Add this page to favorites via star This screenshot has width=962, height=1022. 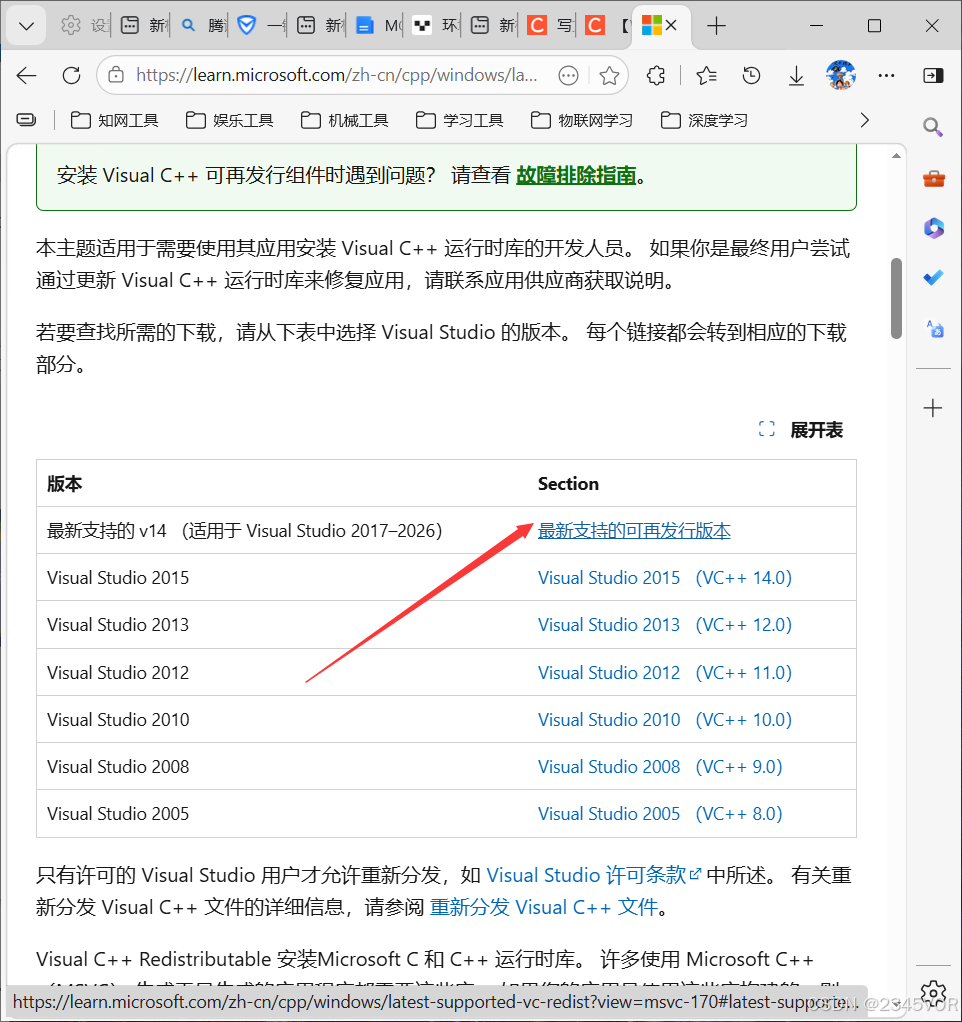(610, 75)
